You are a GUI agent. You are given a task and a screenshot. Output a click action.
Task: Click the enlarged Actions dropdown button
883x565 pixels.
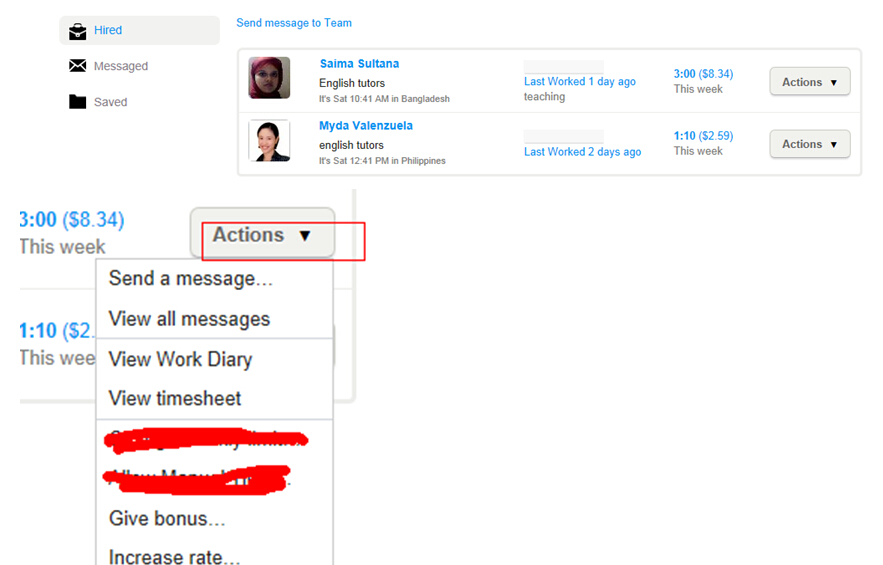(x=262, y=235)
